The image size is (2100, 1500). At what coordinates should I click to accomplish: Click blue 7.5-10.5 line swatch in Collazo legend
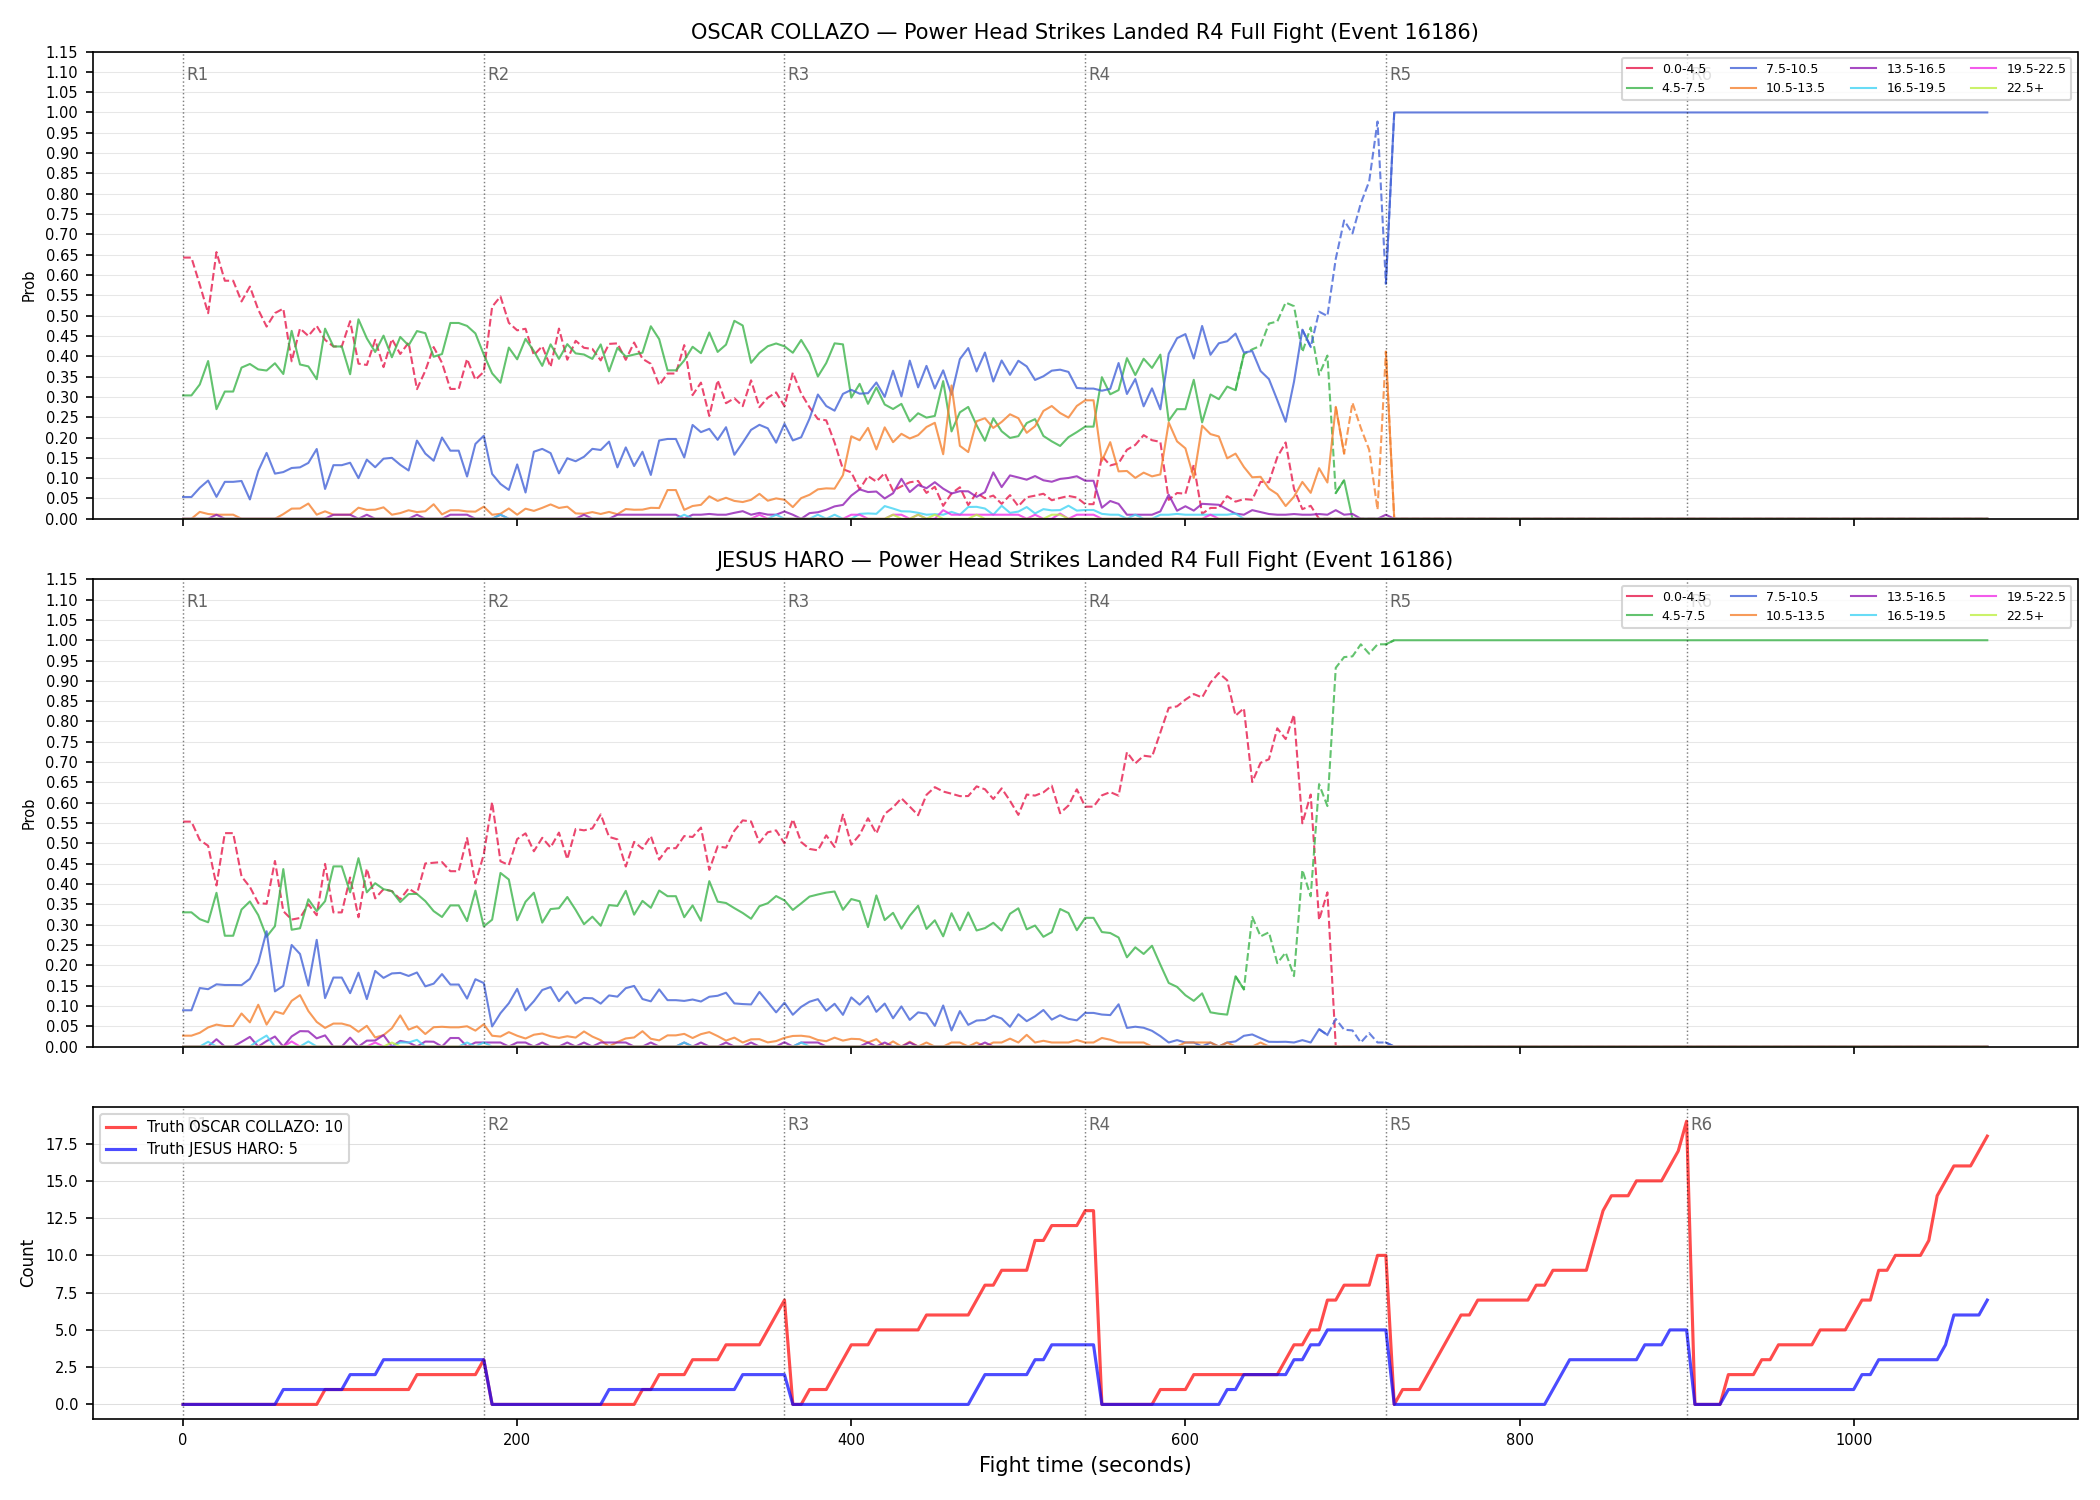pos(1743,69)
